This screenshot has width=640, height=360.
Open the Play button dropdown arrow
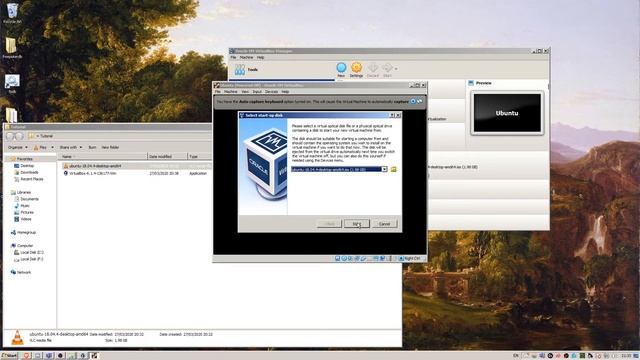[52, 147]
